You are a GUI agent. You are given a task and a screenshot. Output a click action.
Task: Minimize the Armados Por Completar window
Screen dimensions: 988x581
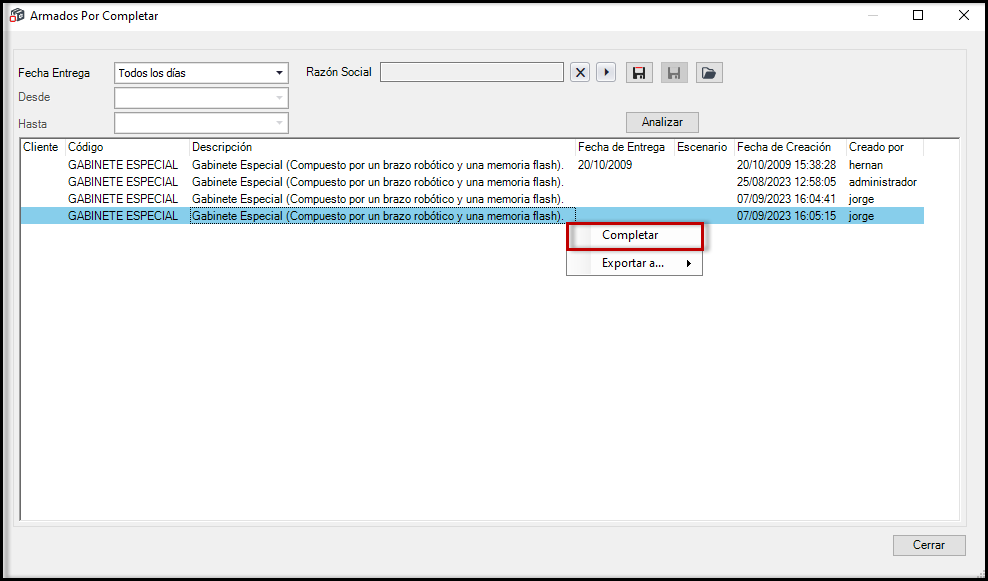(873, 16)
